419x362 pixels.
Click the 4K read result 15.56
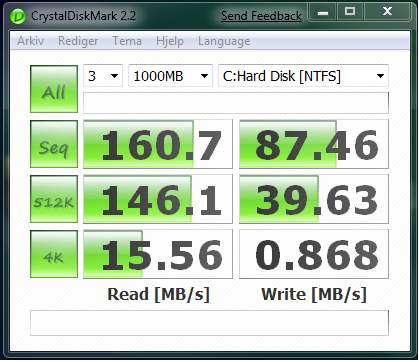coord(158,254)
